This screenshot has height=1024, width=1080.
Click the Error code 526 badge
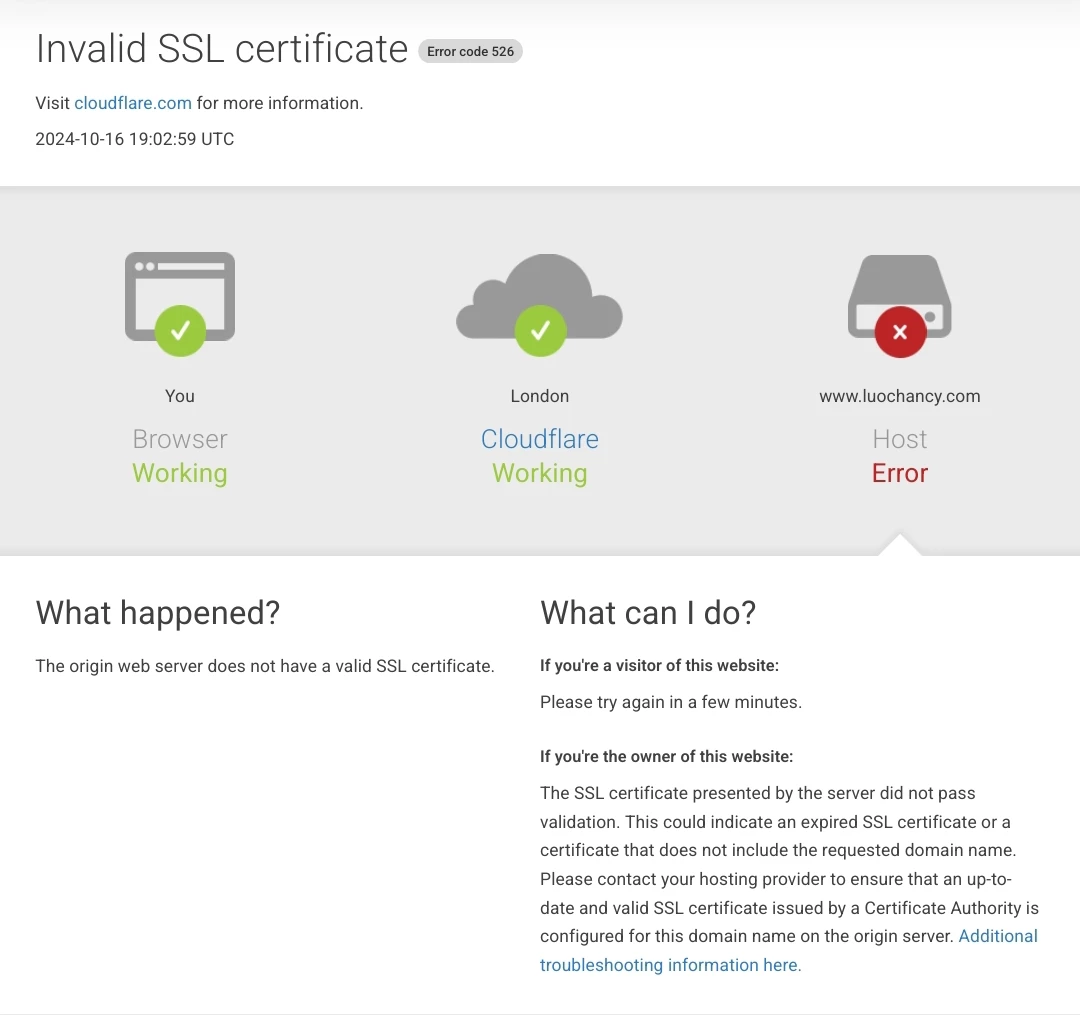pos(470,52)
